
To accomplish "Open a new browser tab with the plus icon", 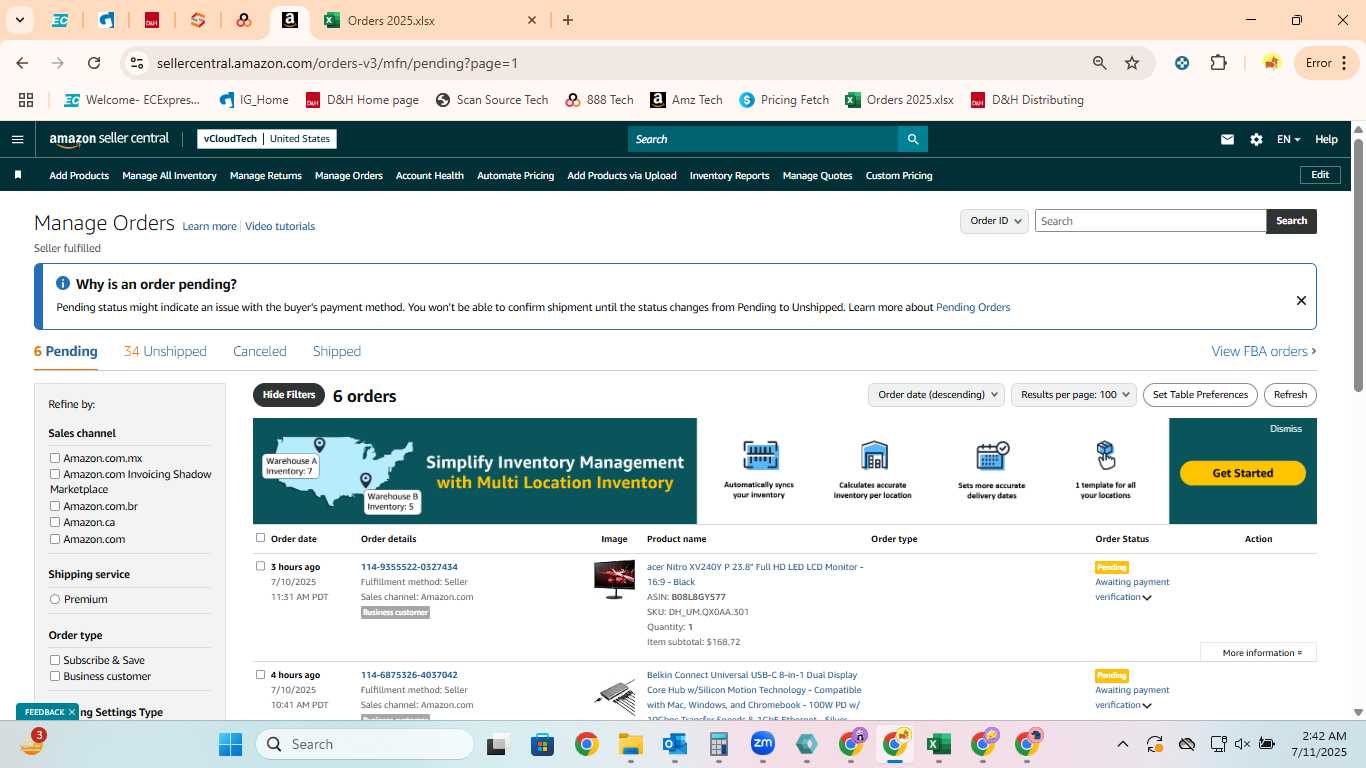I will [x=568, y=20].
